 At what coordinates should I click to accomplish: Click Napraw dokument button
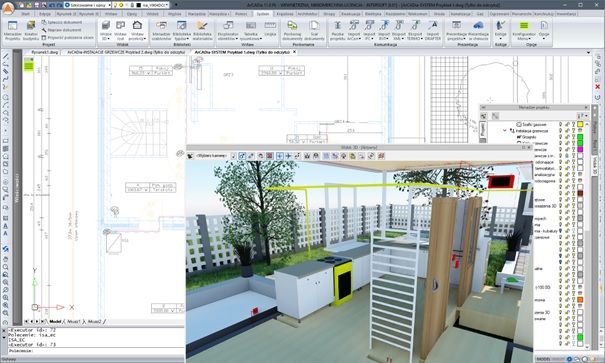[61, 30]
